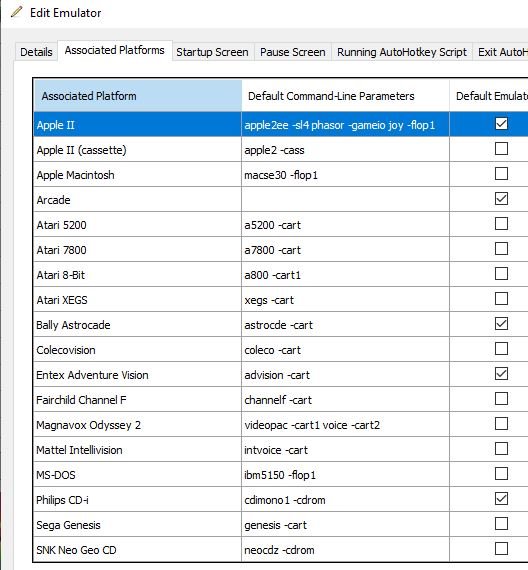Click the 'videopac -cart1 voice -cart2' parameters cell
The width and height of the screenshot is (528, 570).
[345, 425]
